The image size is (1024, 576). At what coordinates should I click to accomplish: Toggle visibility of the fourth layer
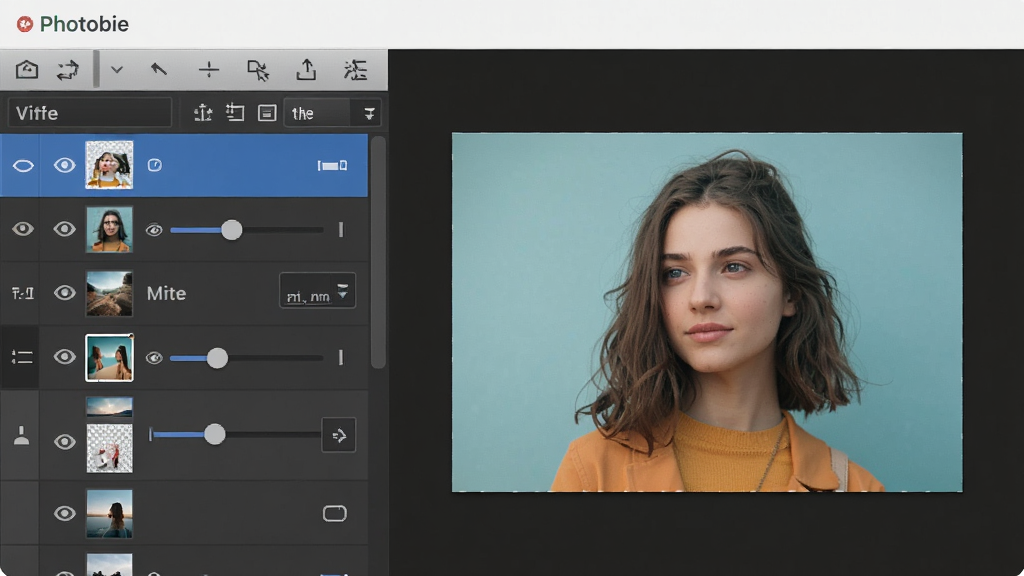click(x=64, y=357)
